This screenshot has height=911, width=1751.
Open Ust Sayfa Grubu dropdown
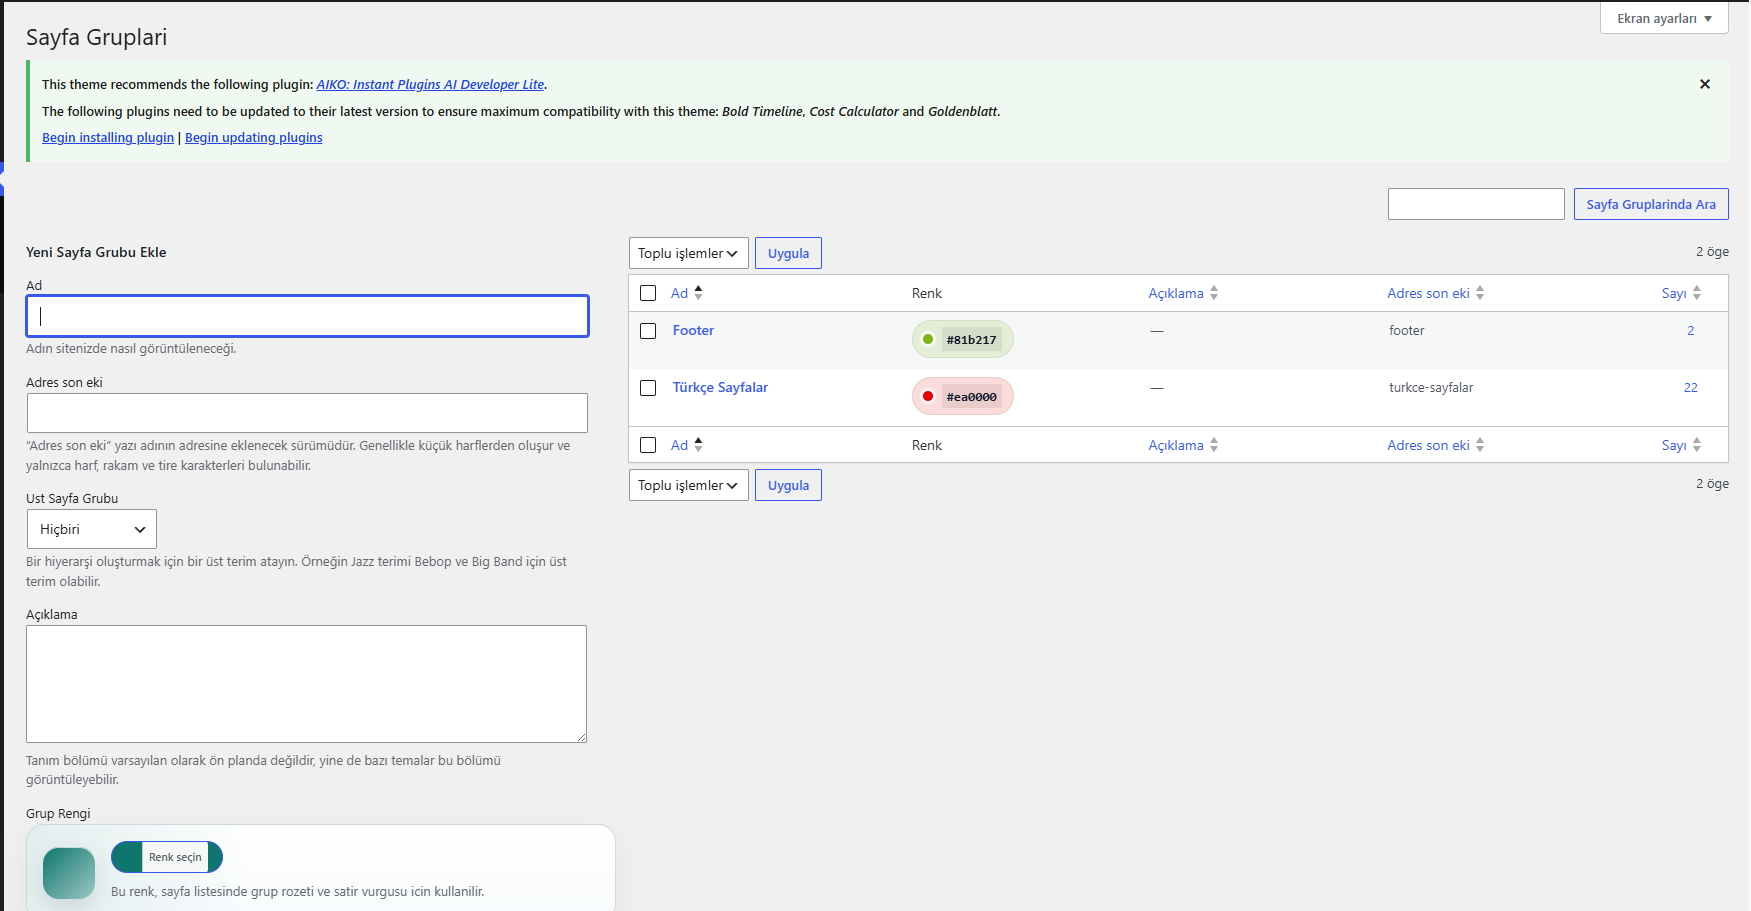tap(92, 529)
